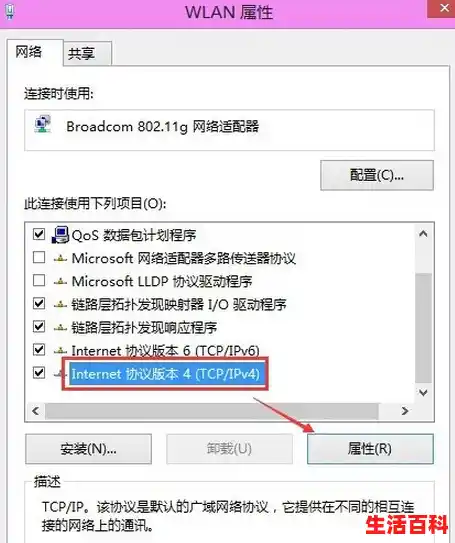Click the 属性(R) properties button
Image resolution: width=455 pixels, height=543 pixels.
[x=370, y=449]
